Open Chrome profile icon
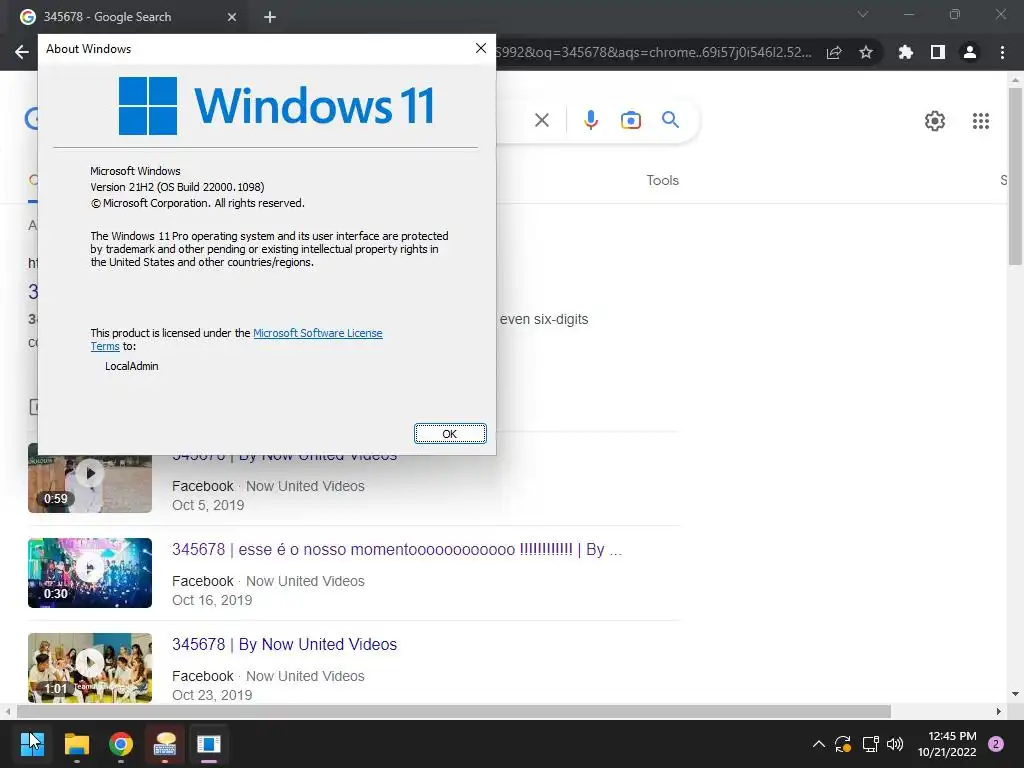The image size is (1024, 768). pos(970,52)
